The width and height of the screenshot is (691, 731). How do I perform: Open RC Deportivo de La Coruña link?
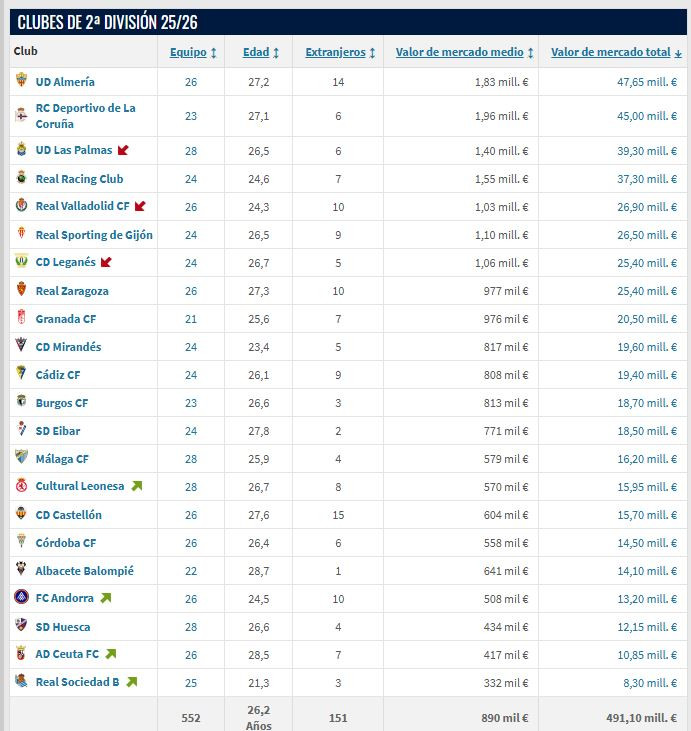click(x=86, y=116)
